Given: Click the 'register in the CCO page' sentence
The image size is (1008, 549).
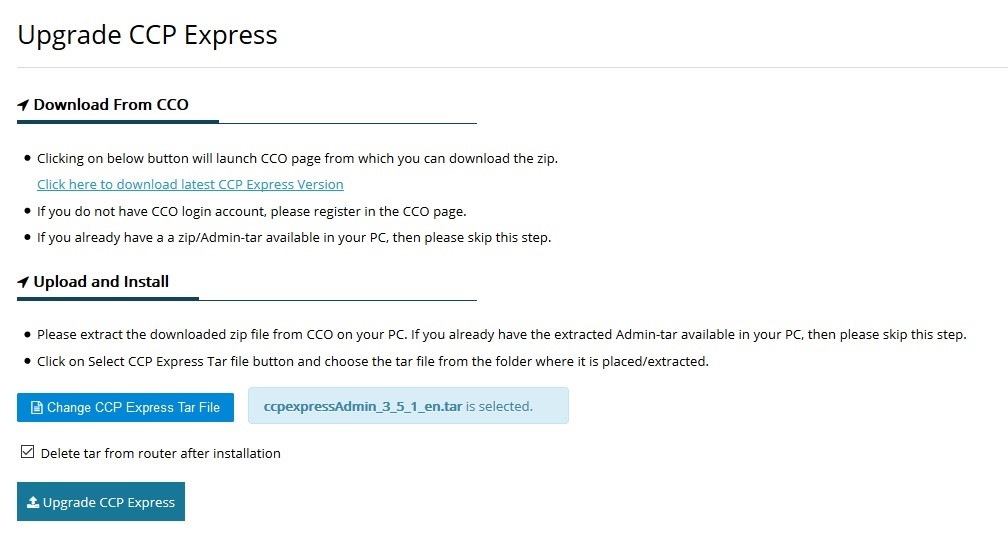Looking at the screenshot, I should tap(251, 212).
